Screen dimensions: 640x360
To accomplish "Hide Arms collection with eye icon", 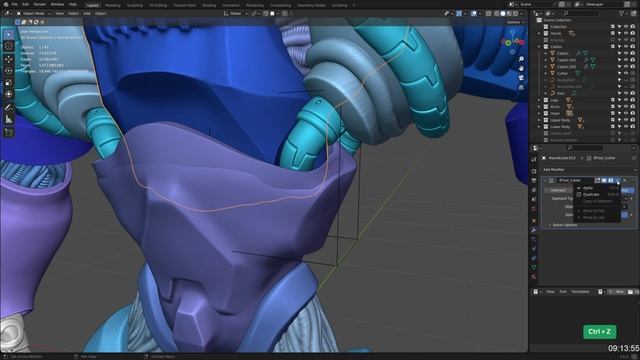I will (x=626, y=107).
